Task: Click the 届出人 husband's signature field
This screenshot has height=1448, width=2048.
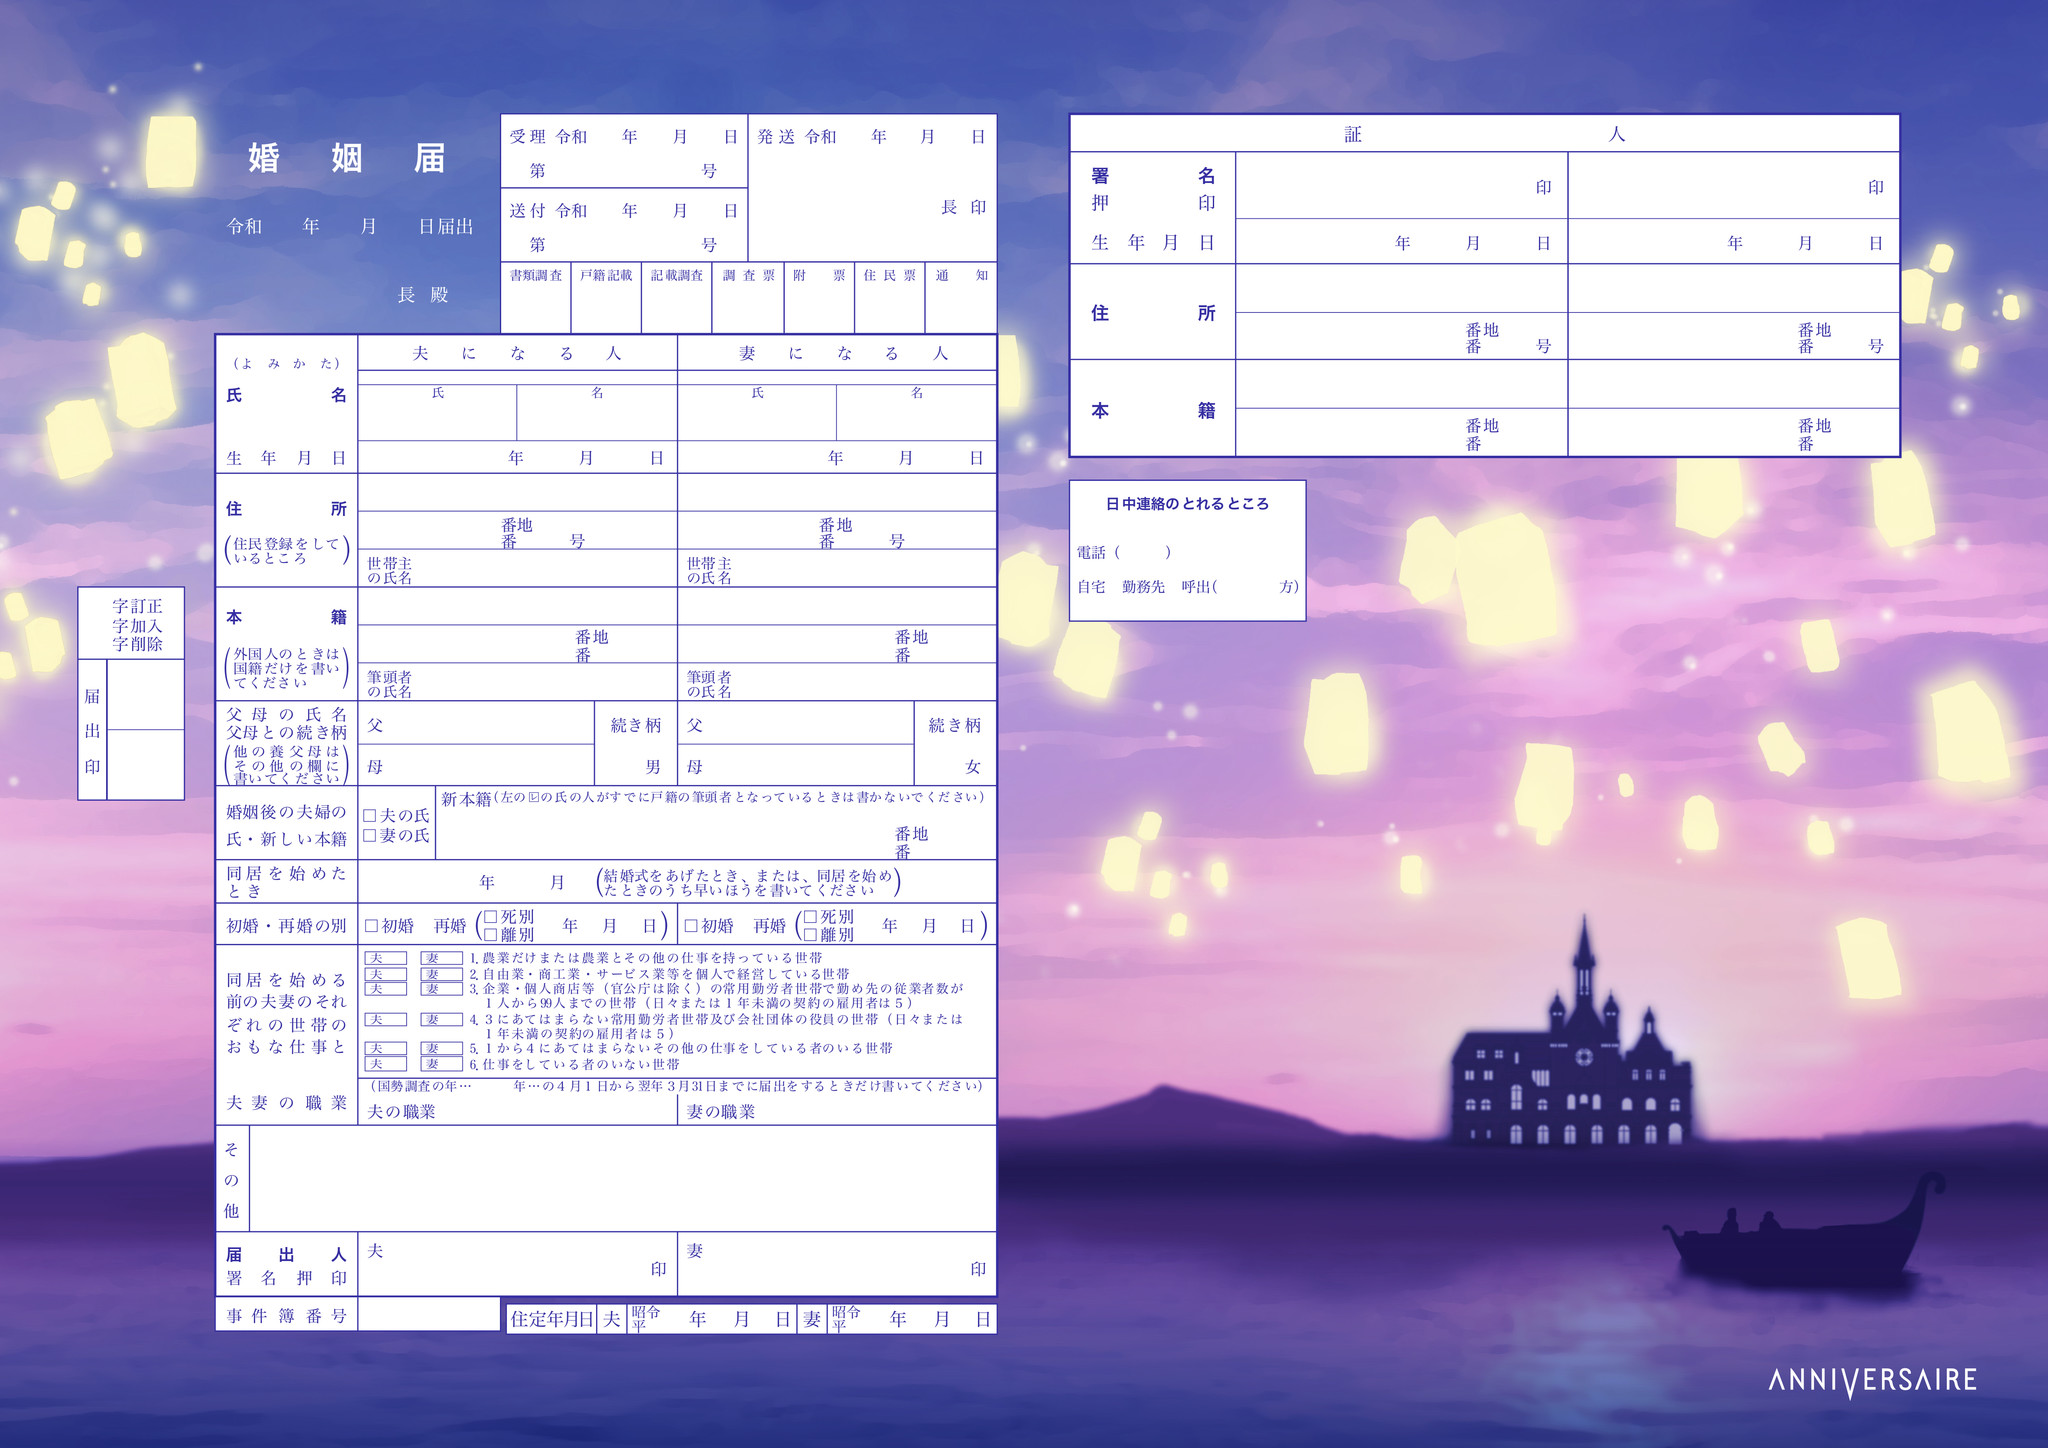Action: (518, 1265)
